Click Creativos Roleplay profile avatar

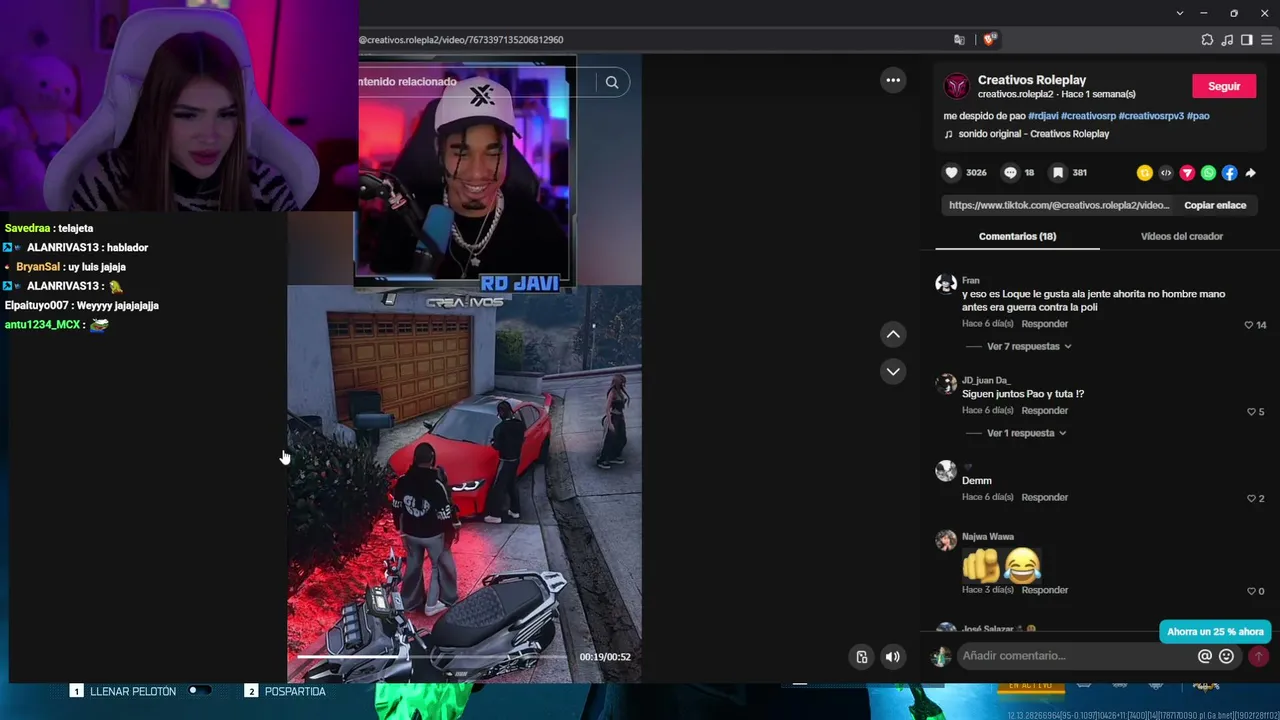click(957, 87)
